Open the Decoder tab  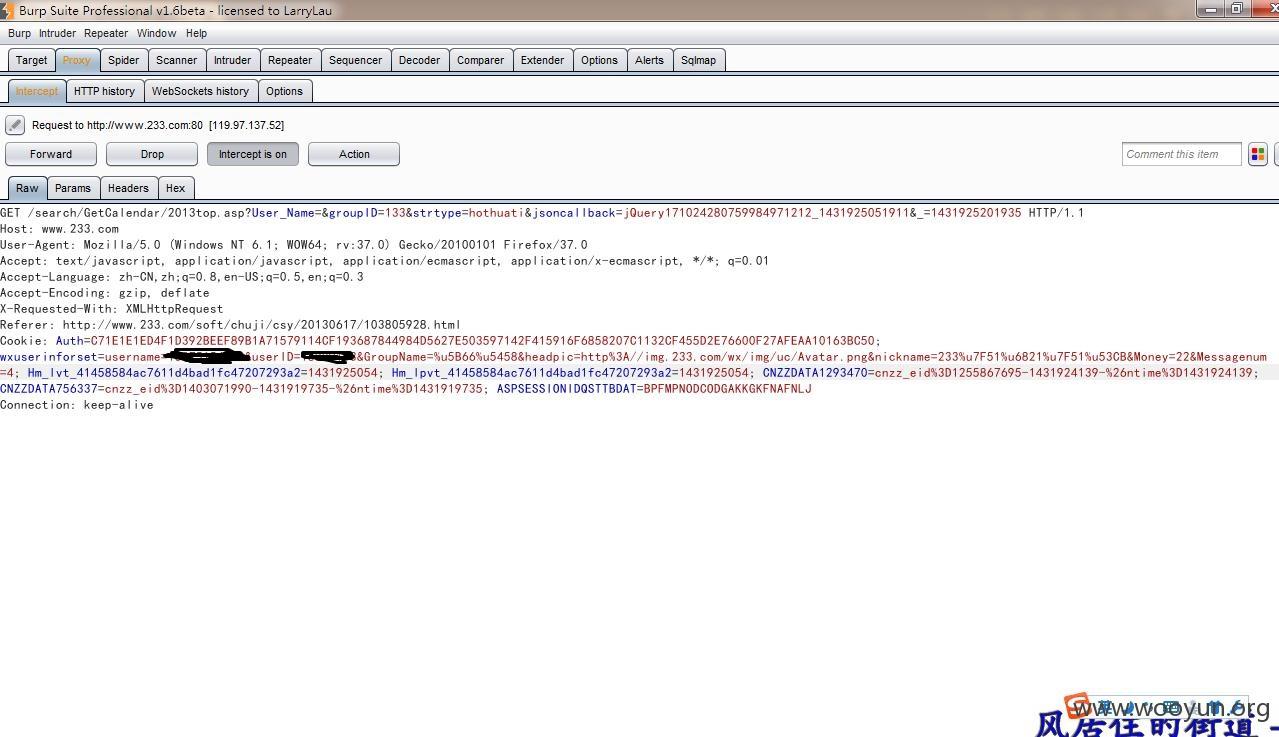[420, 60]
